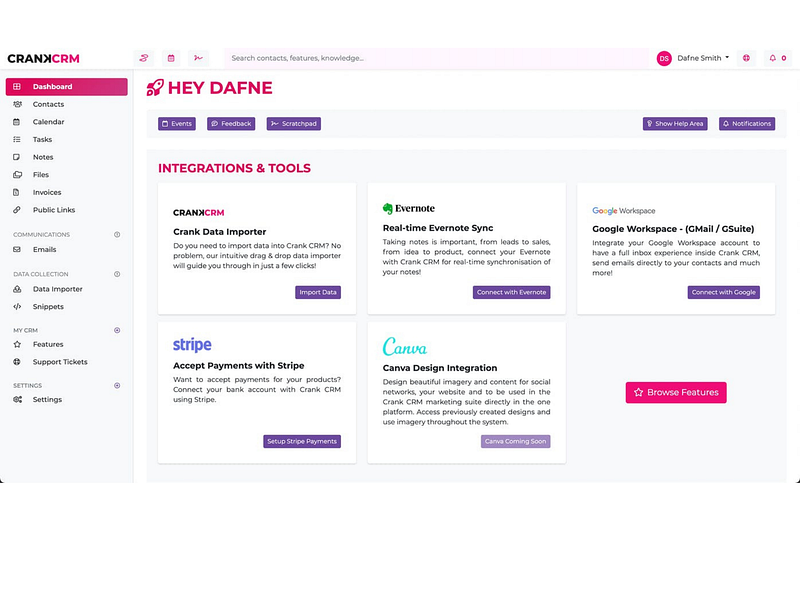
Task: Focus the search contacts, features, knowledge field
Action: click(437, 58)
